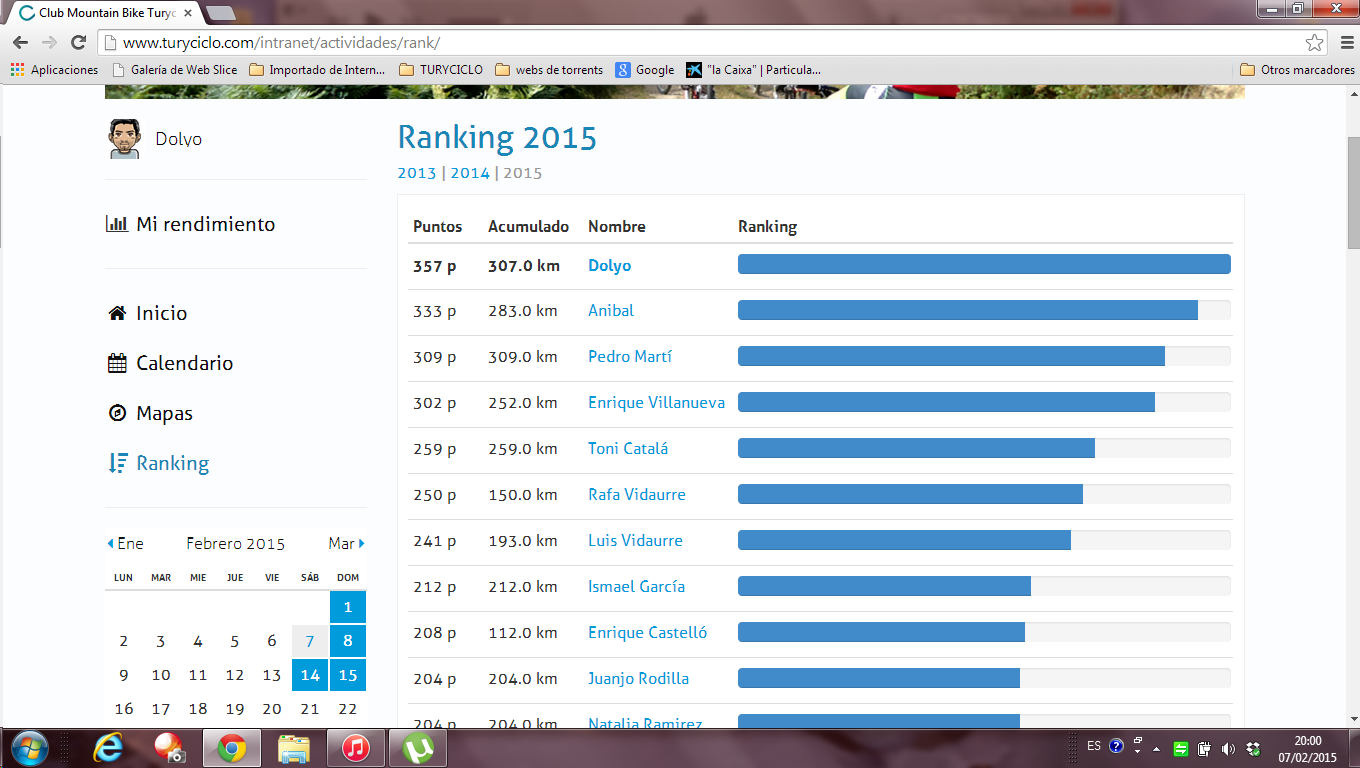Bookmark page with the star icon
Image resolution: width=1360 pixels, height=768 pixels.
[1314, 43]
